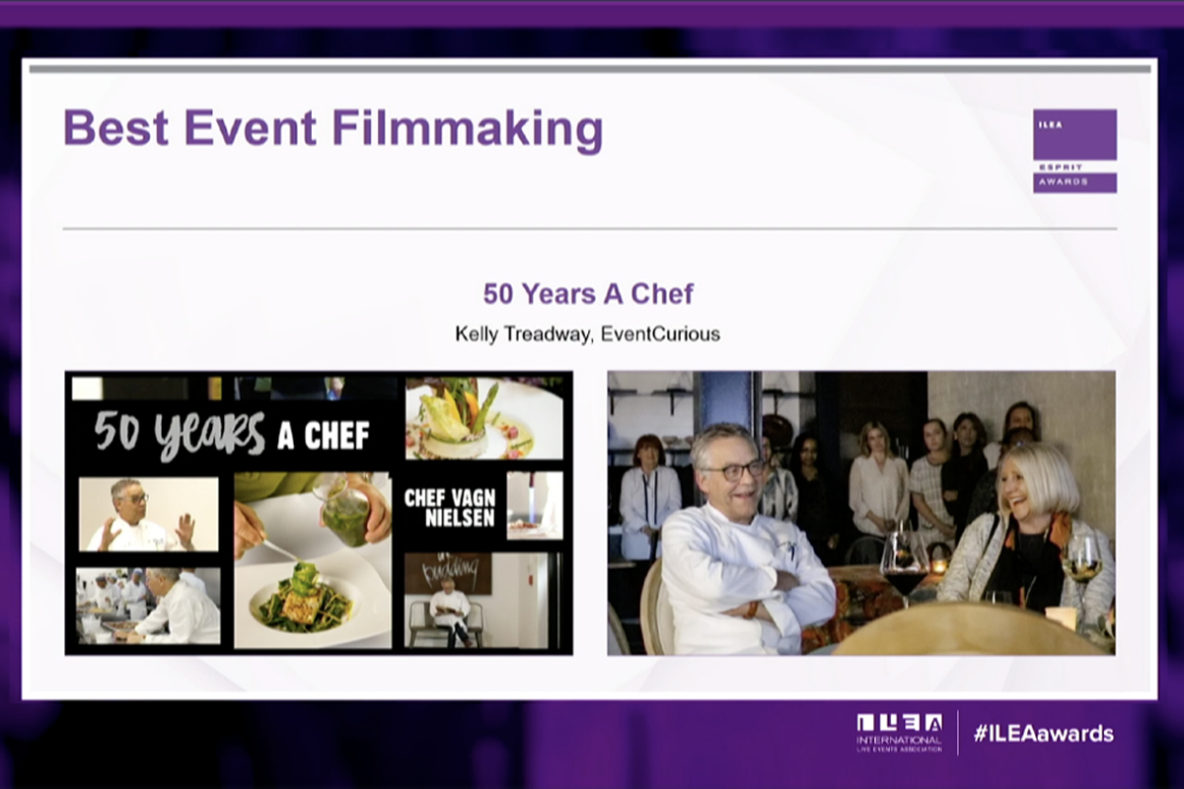Click the green sauce jar being poured
The width and height of the screenshot is (1184, 789).
[347, 511]
